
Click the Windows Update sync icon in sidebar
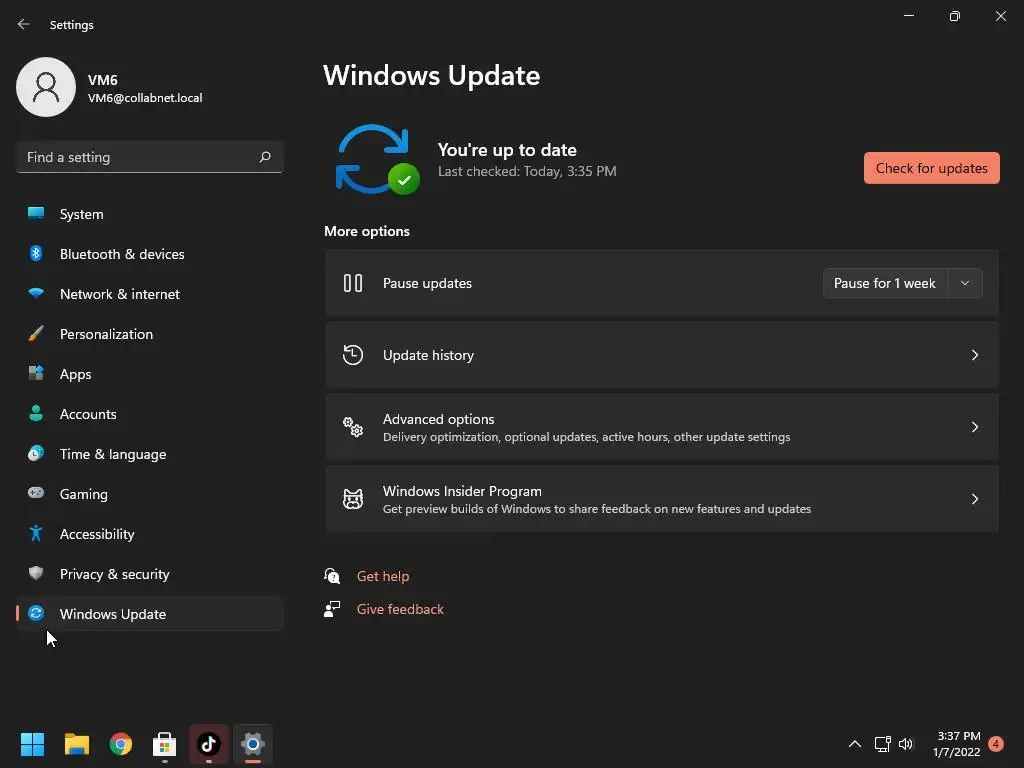click(x=36, y=613)
